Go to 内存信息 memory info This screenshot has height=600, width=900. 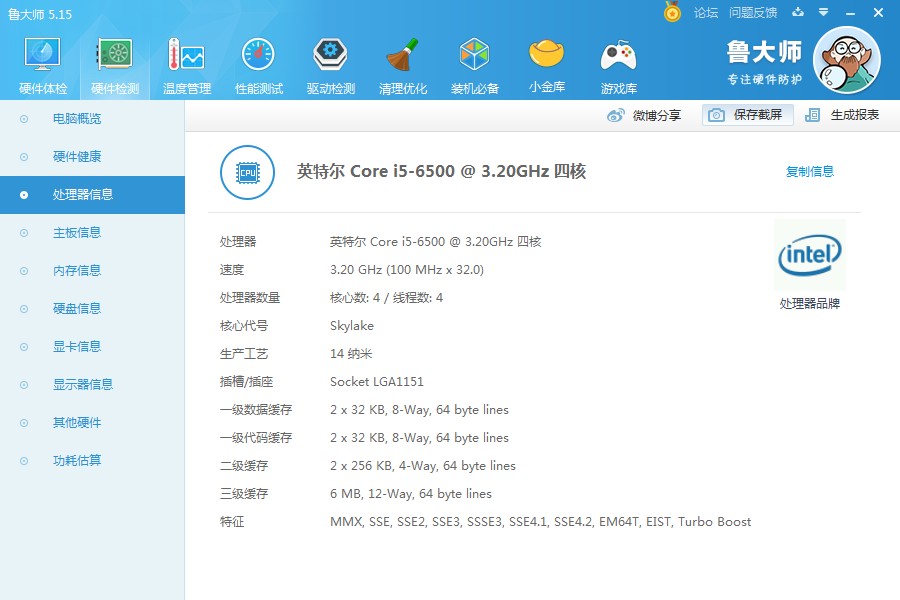[92, 270]
